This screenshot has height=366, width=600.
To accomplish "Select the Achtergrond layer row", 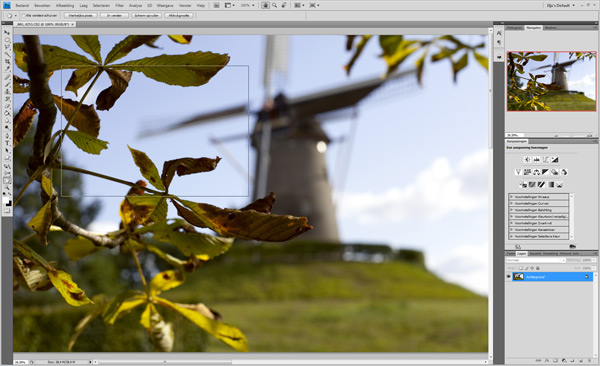I will (x=553, y=277).
